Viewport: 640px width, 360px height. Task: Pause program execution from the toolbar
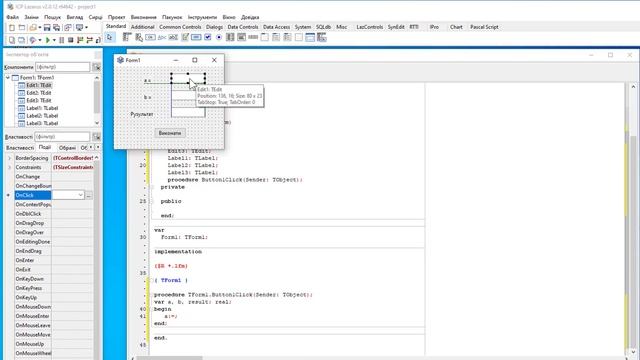tap(62, 40)
